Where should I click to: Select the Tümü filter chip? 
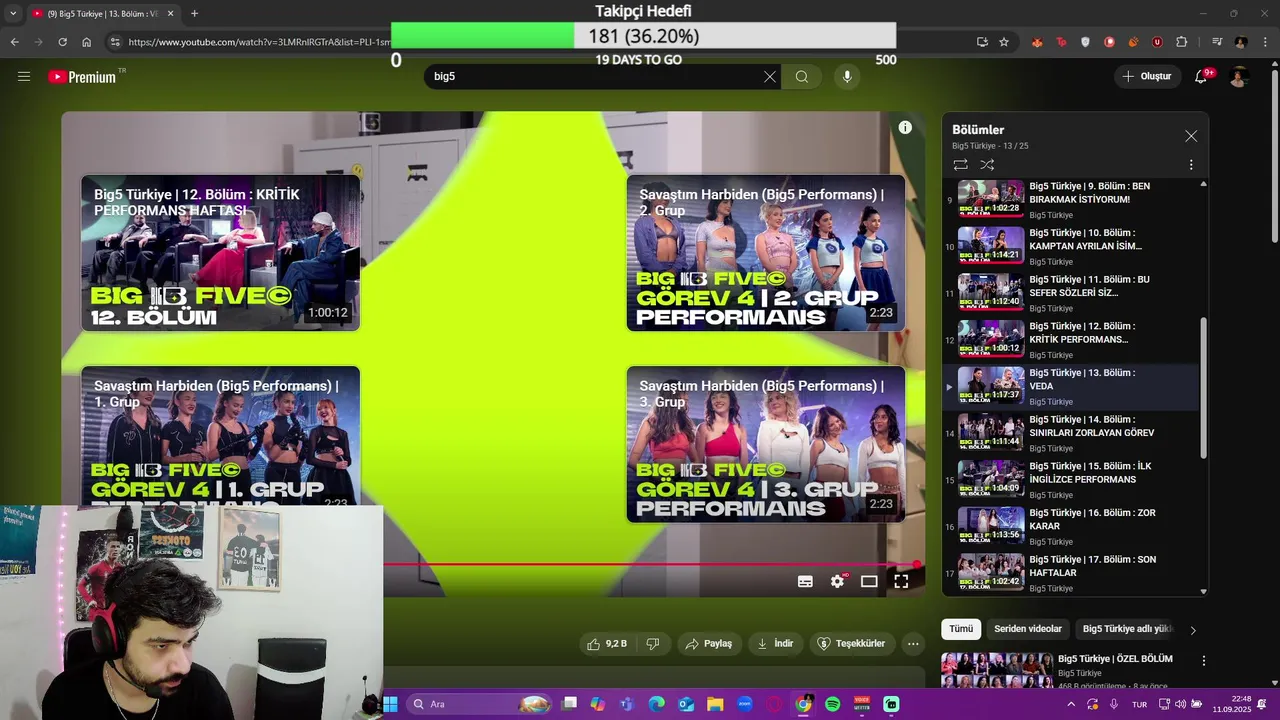click(x=961, y=629)
